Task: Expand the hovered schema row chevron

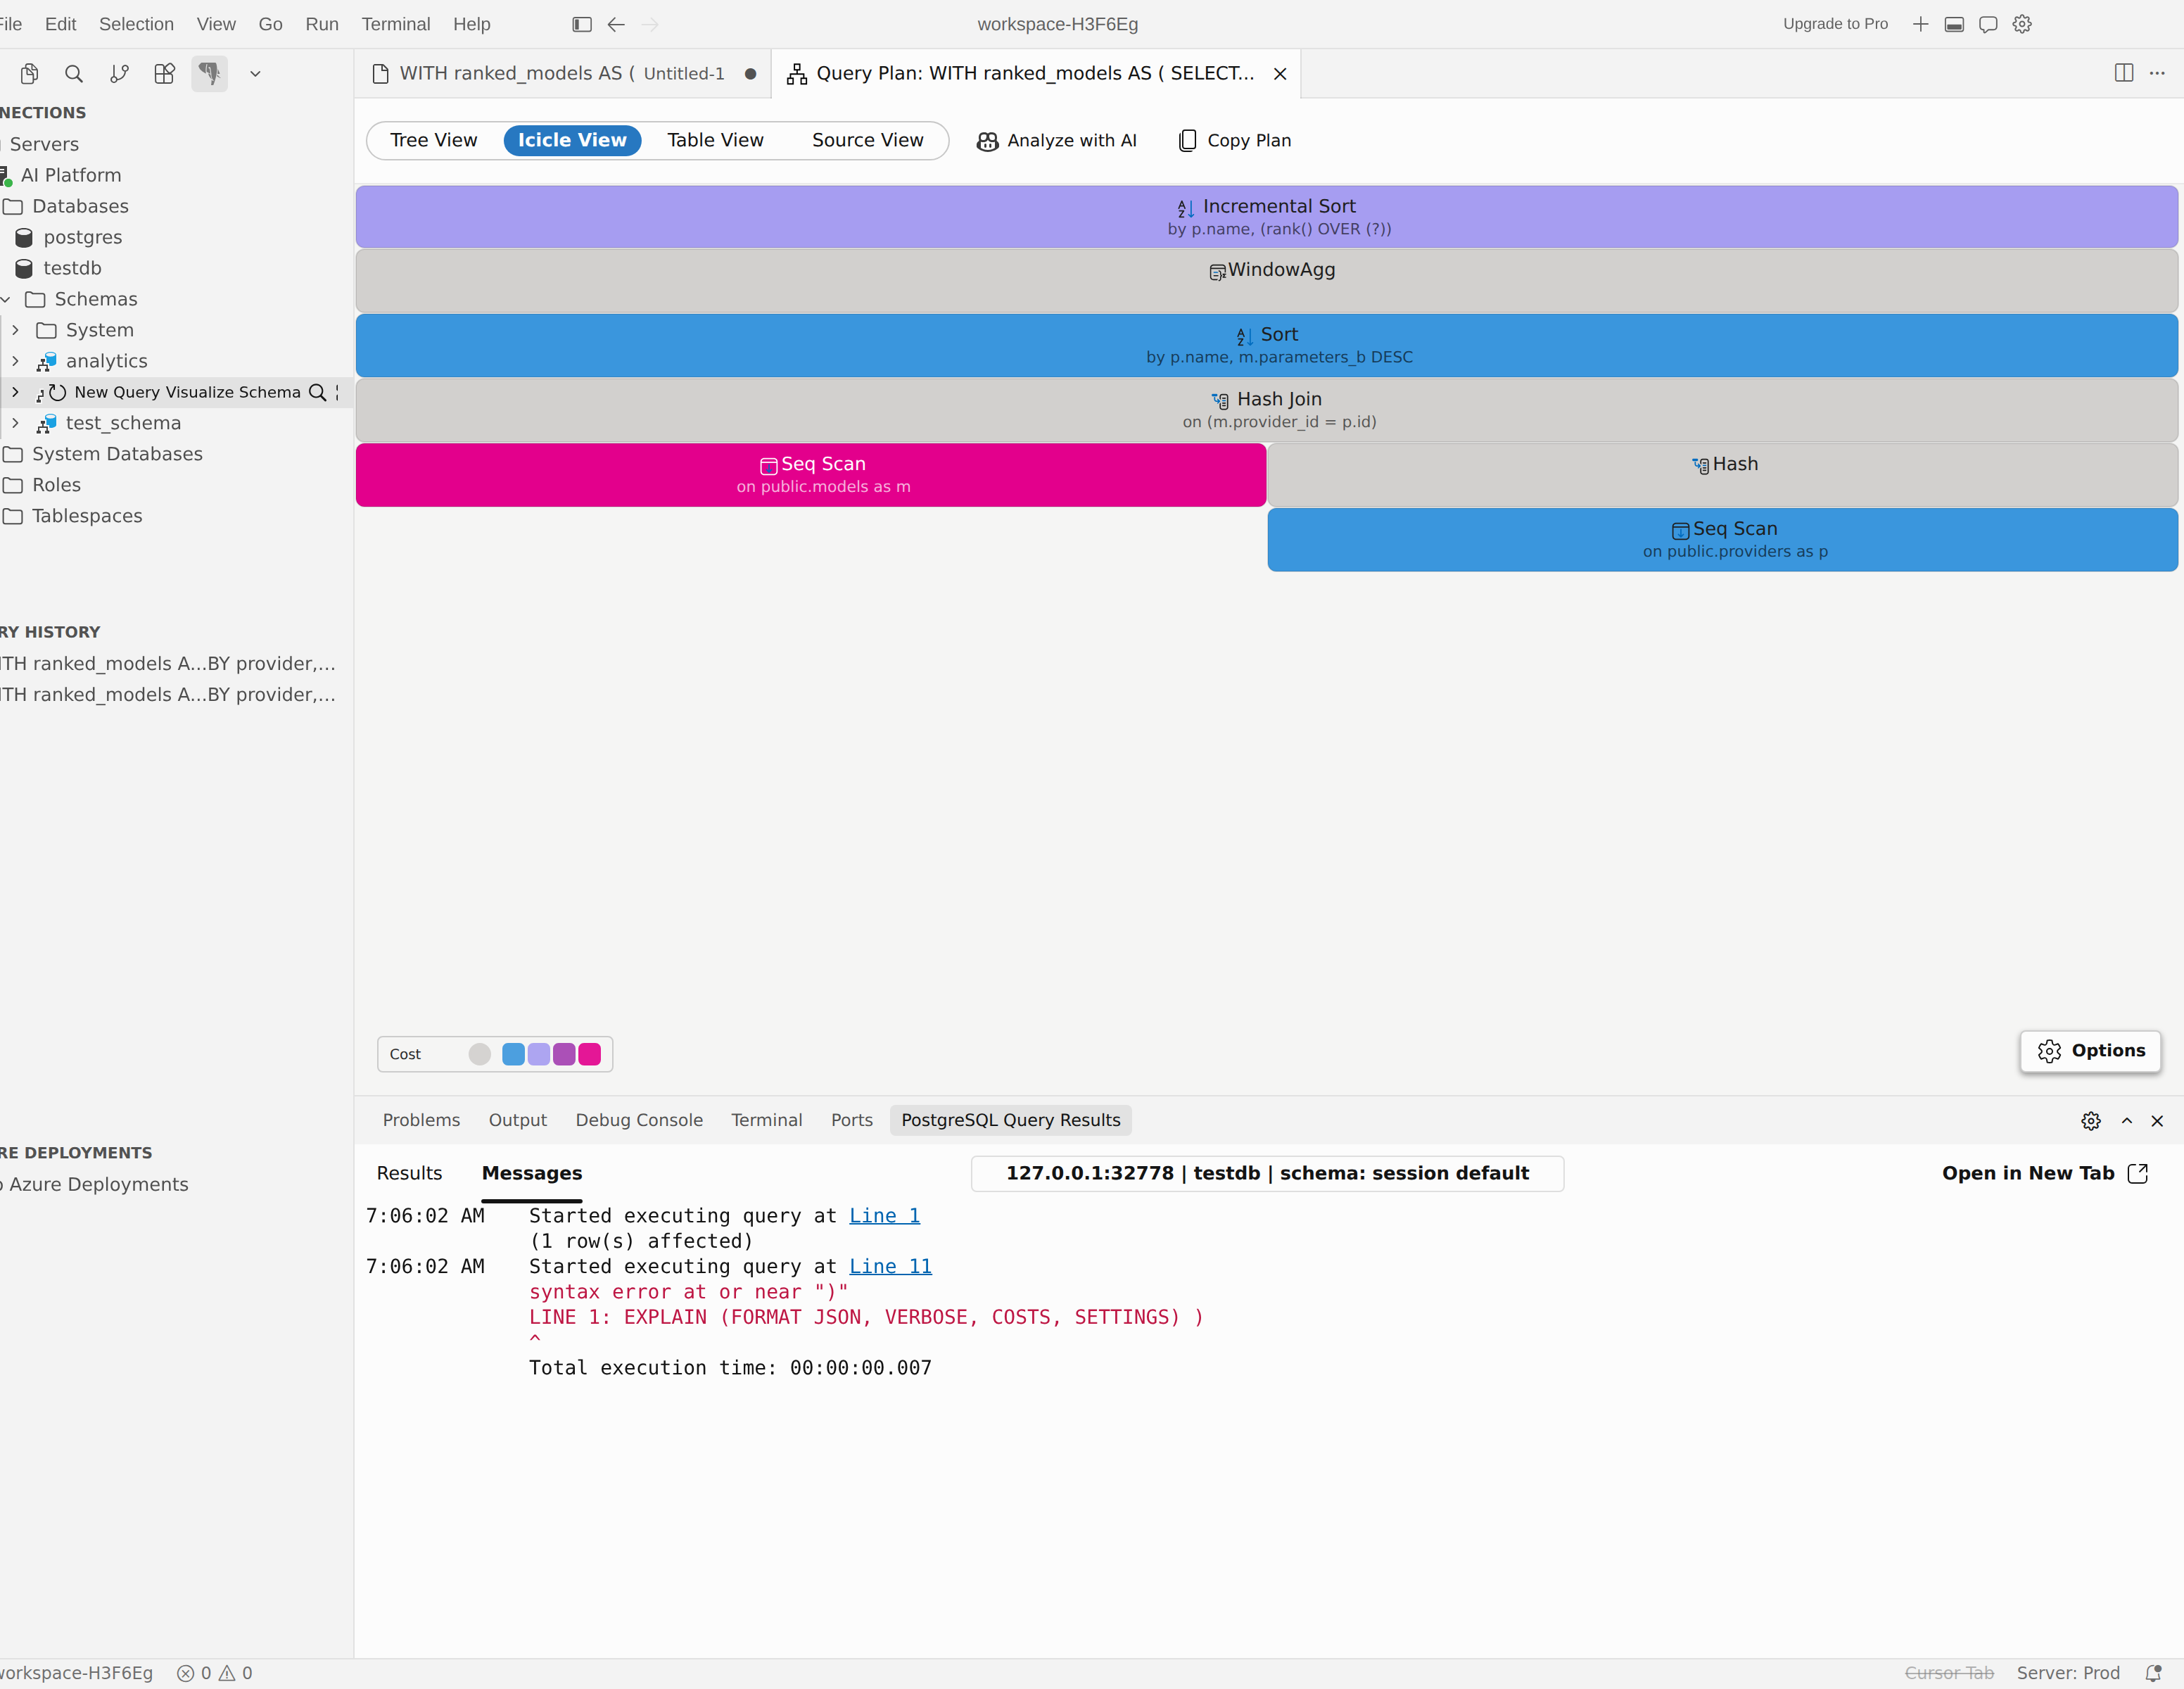Action: click(x=15, y=392)
